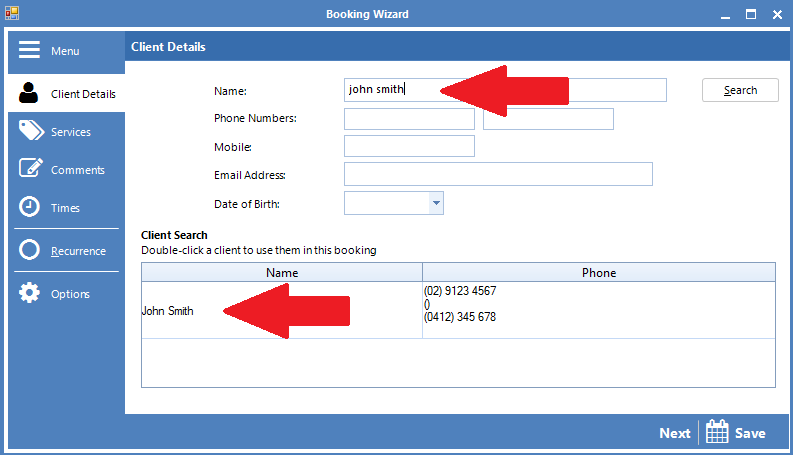Select the second Phone Numbers field
The height and width of the screenshot is (455, 793).
(x=548, y=119)
